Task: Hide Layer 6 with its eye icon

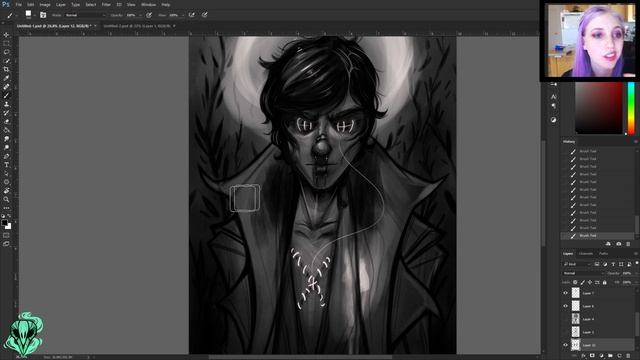Action: 565,306
